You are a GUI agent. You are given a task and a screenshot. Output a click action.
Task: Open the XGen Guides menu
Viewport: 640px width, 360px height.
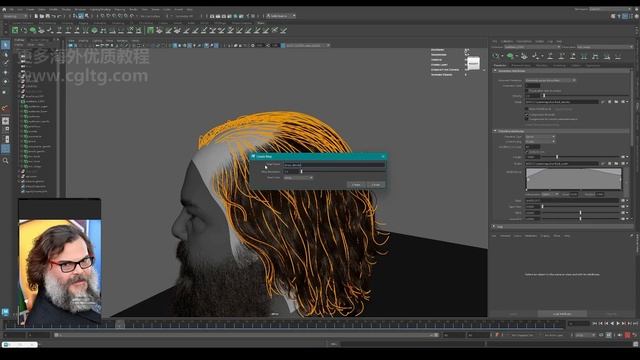pyautogui.click(x=540, y=41)
